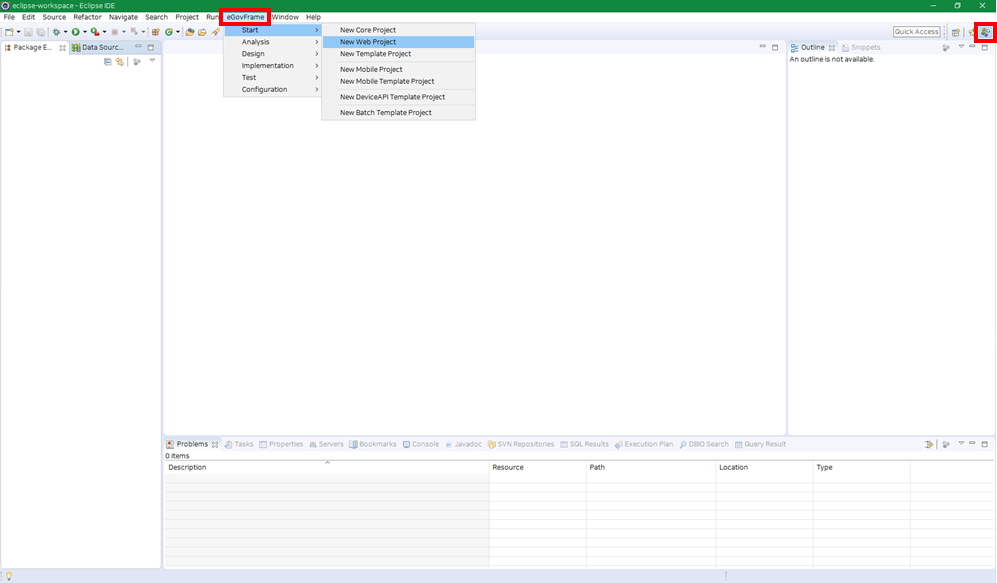
Task: Sort problems by Description column header
Action: click(327, 467)
